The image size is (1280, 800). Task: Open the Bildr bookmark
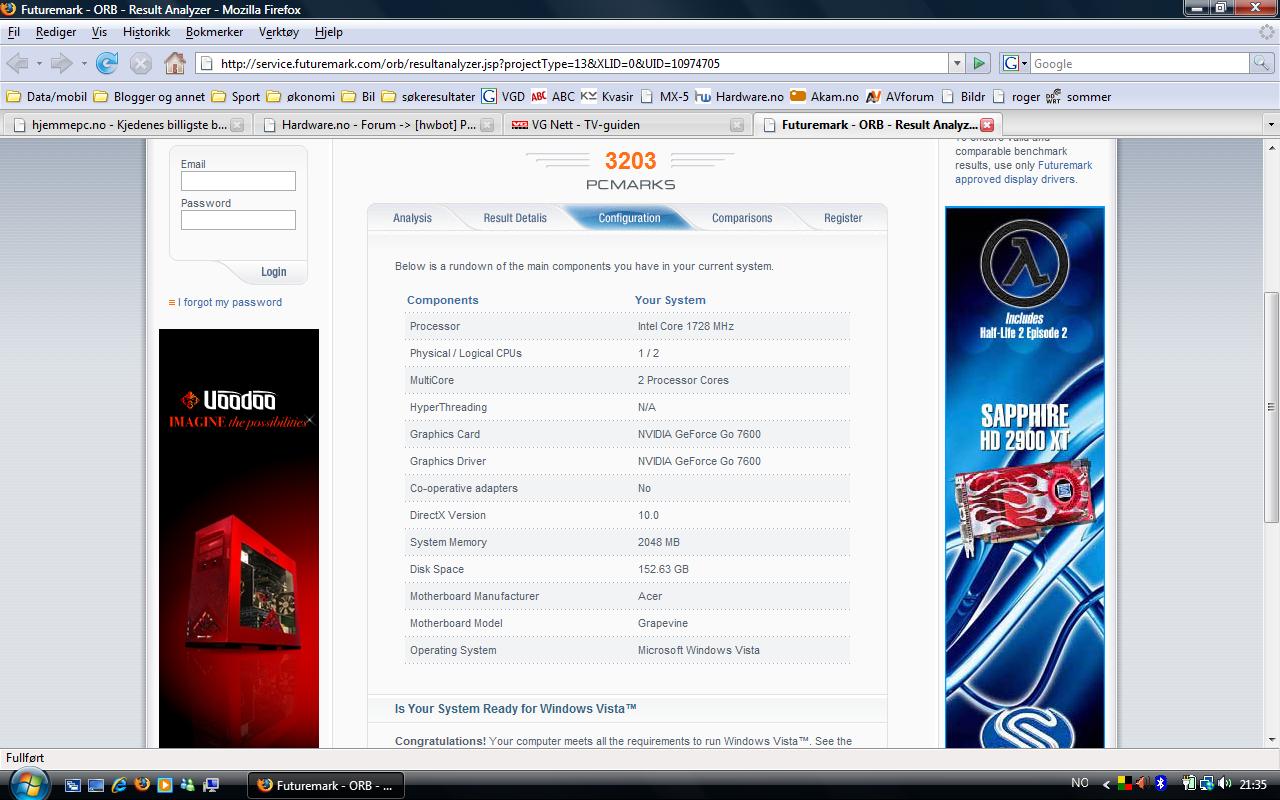(x=963, y=97)
